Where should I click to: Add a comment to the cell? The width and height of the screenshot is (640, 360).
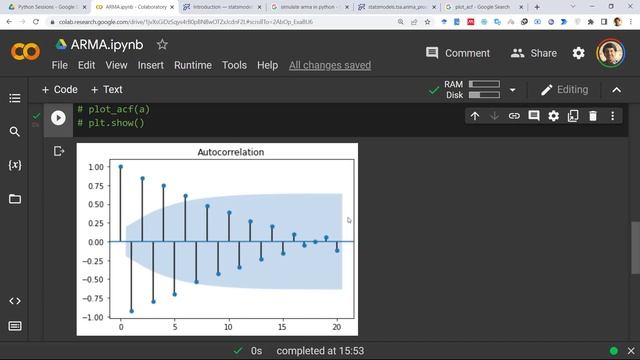(533, 116)
